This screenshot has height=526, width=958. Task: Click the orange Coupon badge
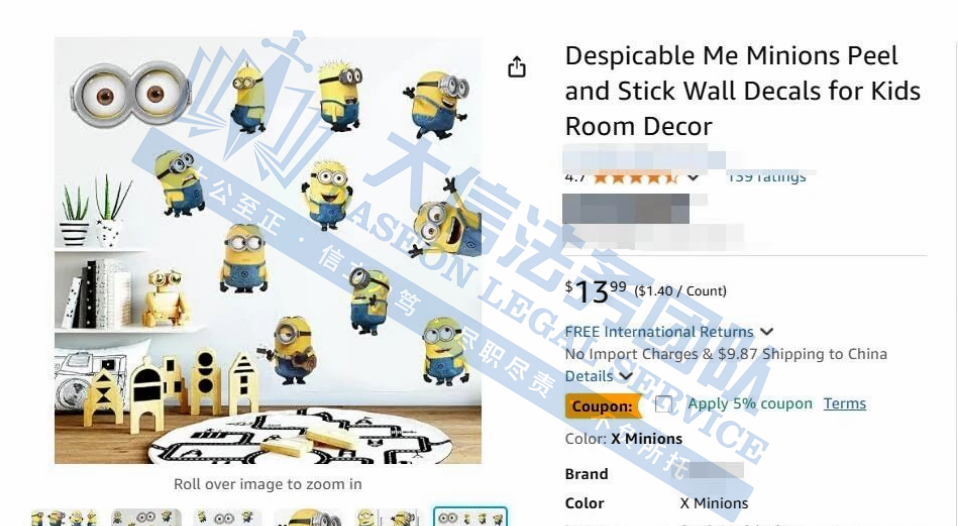[x=602, y=406]
